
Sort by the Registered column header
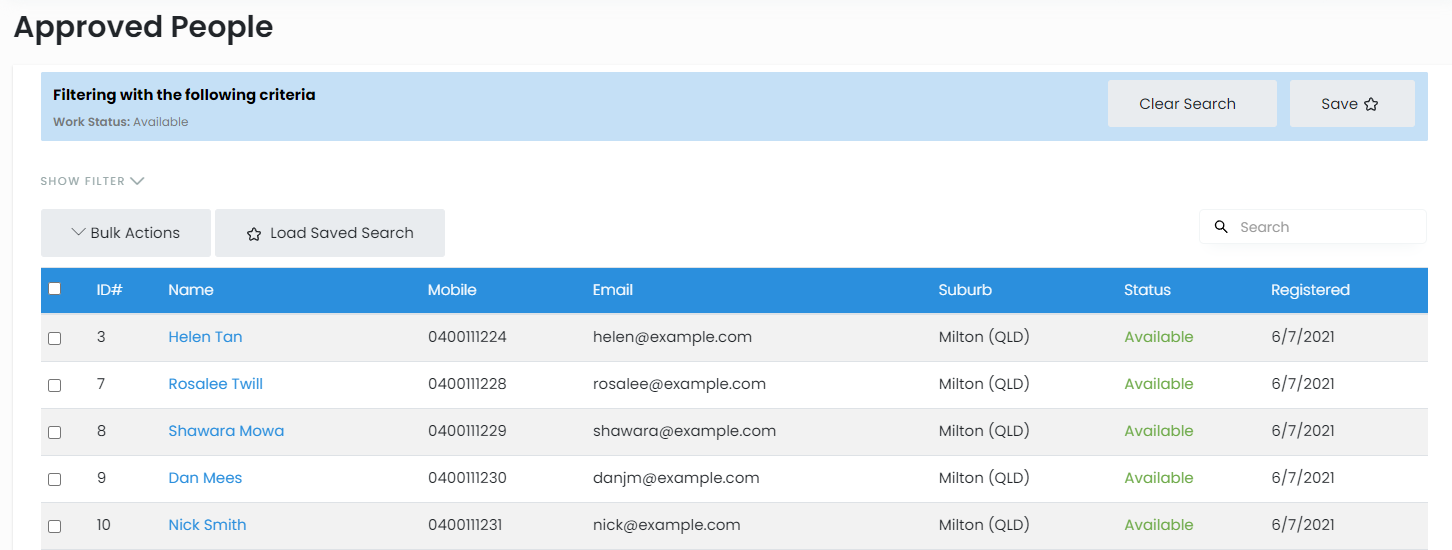point(1310,290)
